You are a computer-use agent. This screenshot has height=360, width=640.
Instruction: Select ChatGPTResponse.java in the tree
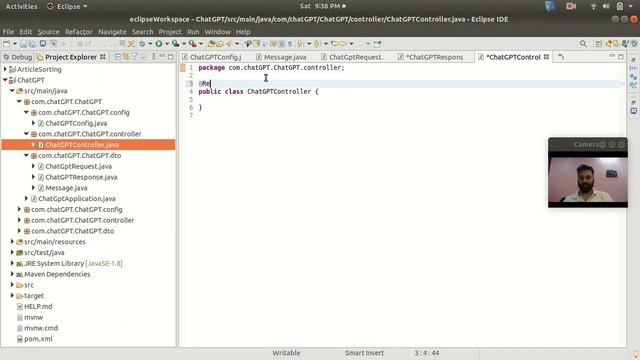point(81,177)
